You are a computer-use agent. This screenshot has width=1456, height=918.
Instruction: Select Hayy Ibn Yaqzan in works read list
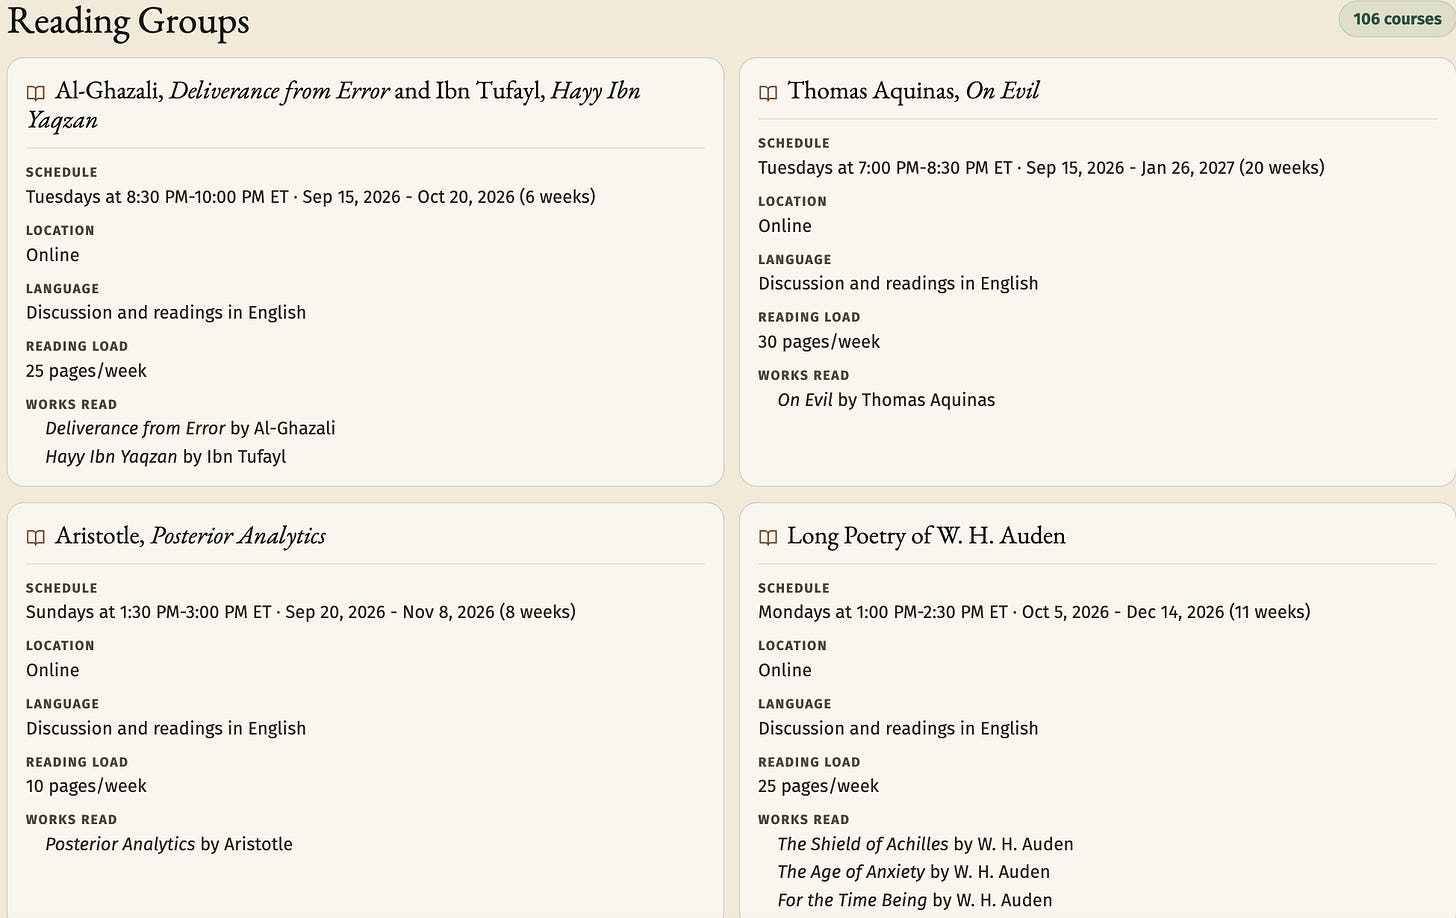166,457
